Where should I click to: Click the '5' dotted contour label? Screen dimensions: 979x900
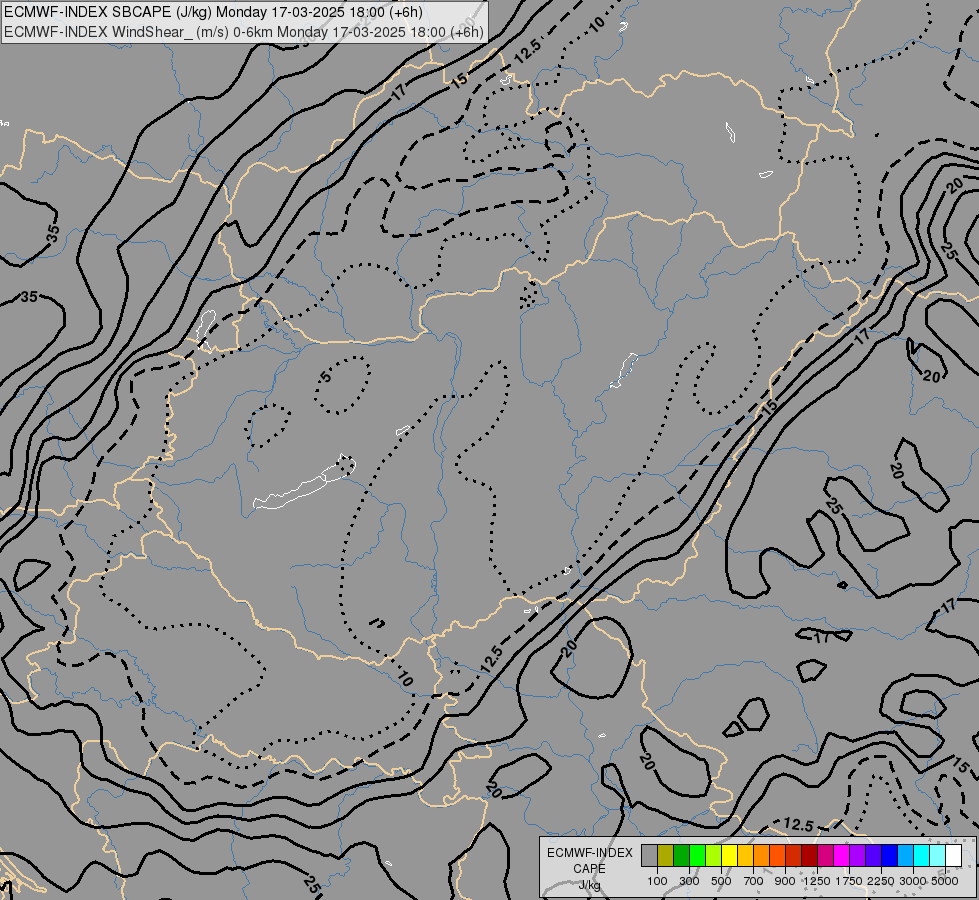[325, 376]
